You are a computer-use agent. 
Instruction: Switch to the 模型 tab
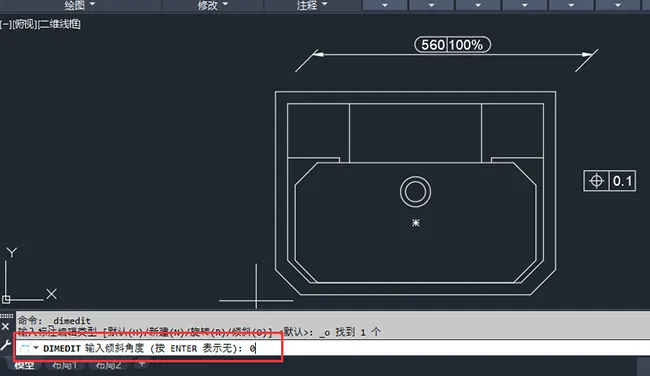pyautogui.click(x=24, y=365)
